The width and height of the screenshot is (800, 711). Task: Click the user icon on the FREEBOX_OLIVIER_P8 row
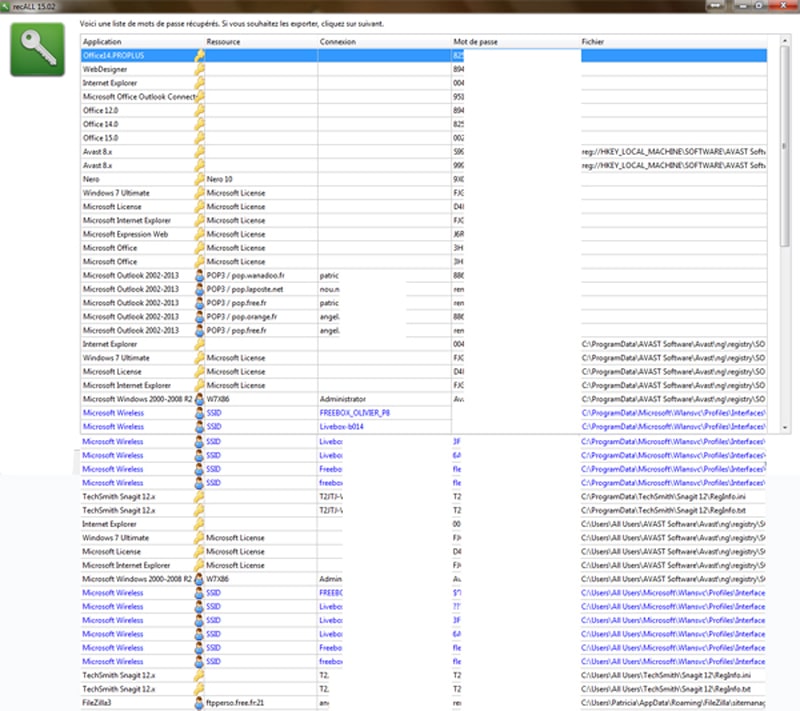[x=199, y=413]
